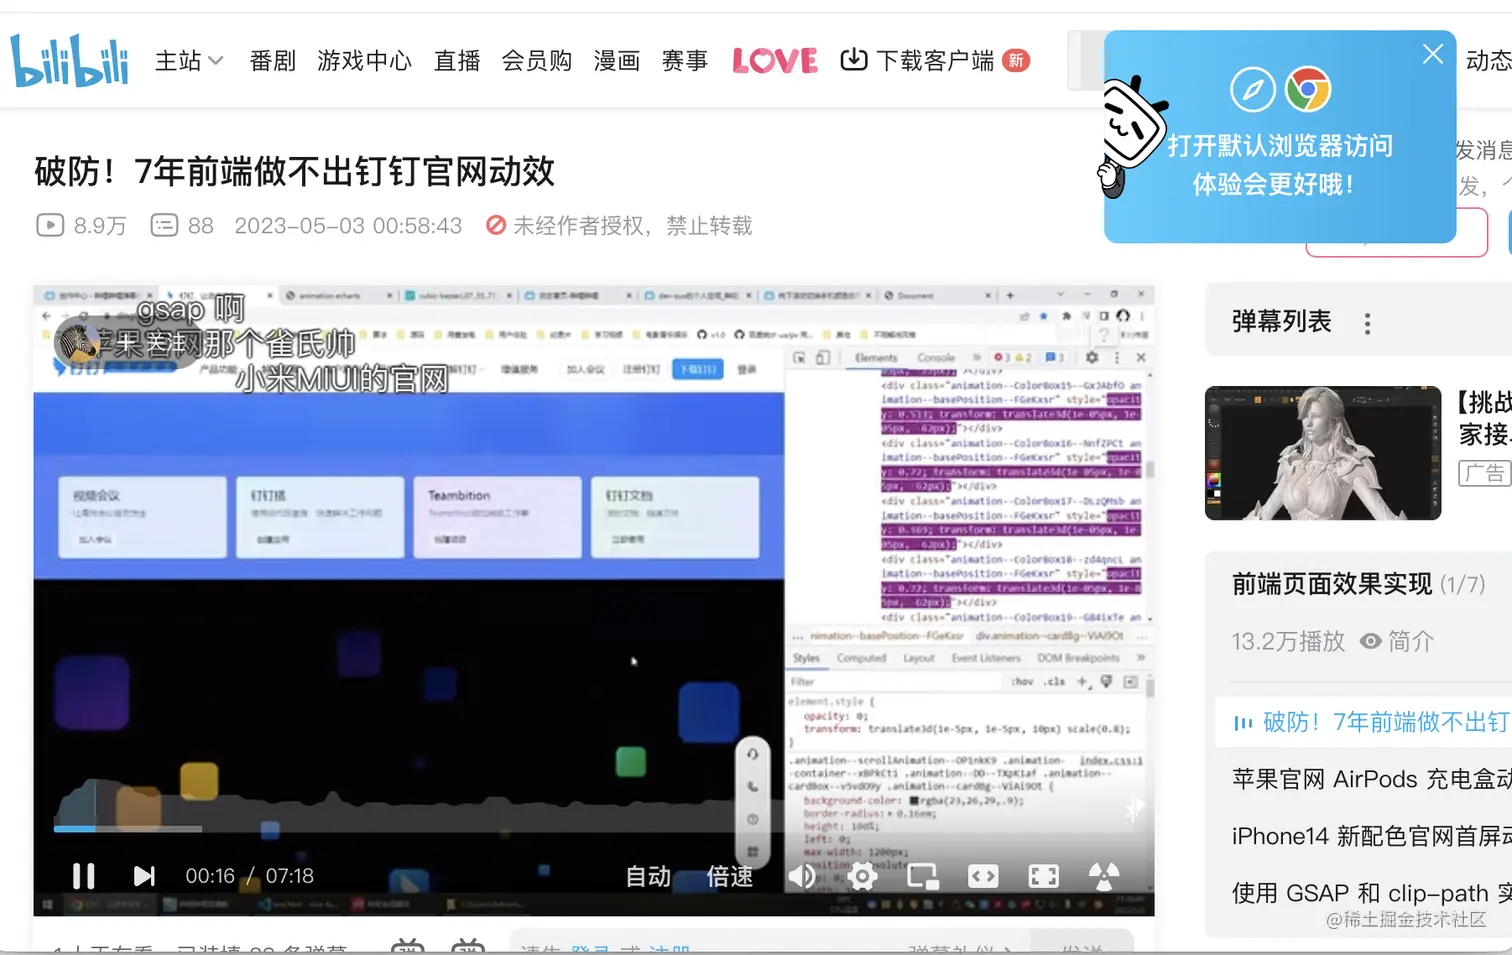Image resolution: width=1512 pixels, height=955 pixels.
Task: Mute the video volume
Action: (800, 875)
